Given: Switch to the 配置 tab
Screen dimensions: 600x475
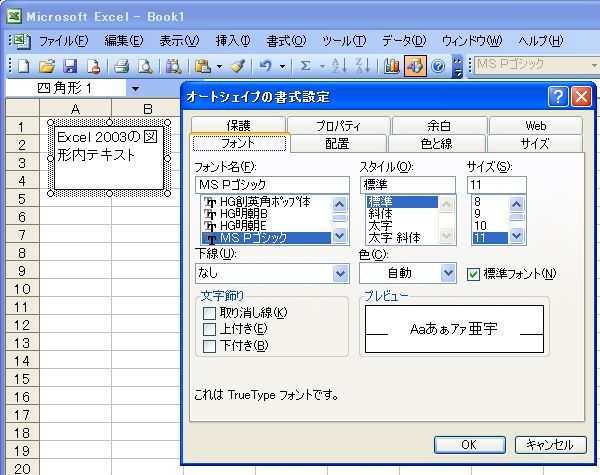Looking at the screenshot, I should point(338,144).
